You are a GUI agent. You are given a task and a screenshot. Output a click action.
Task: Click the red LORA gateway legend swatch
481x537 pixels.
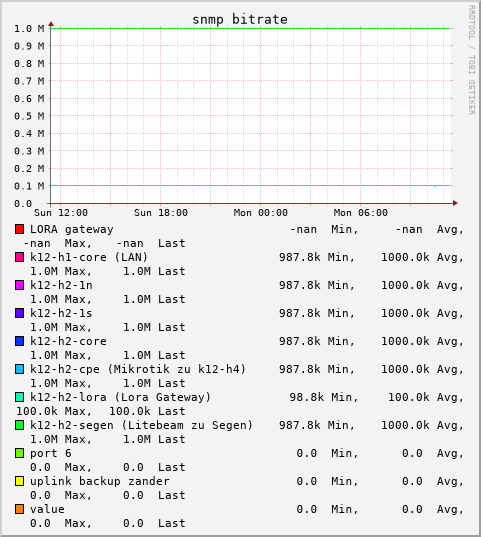point(20,229)
